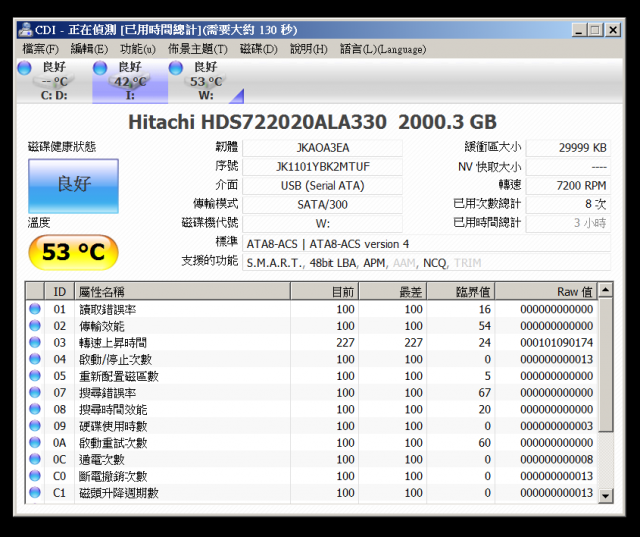Image resolution: width=640 pixels, height=537 pixels.
Task: Click the rotation rate field 7200 RPM
Action: pos(568,186)
